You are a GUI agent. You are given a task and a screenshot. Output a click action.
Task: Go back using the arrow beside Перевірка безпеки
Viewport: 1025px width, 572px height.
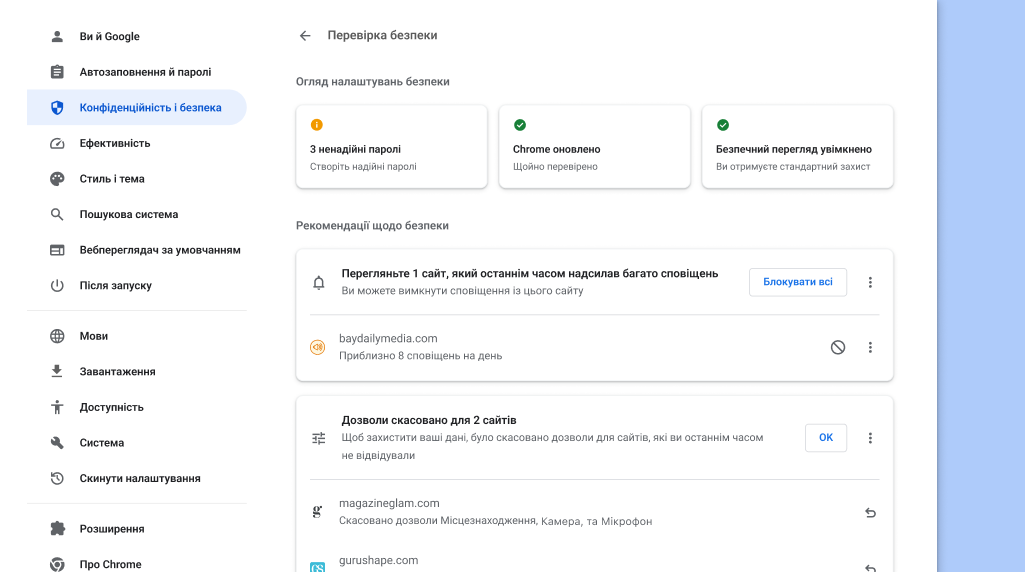click(305, 35)
